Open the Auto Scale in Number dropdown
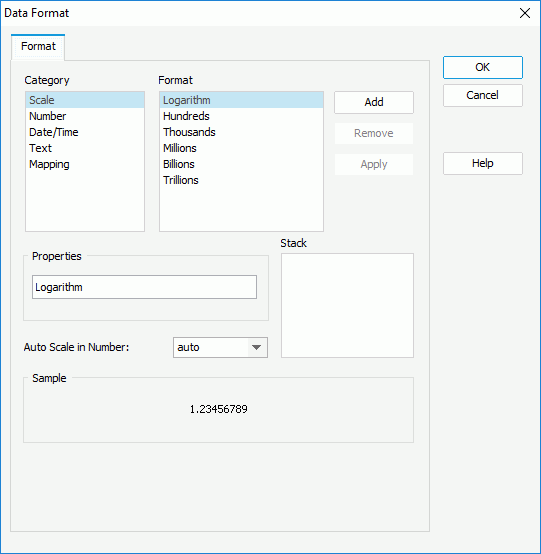The width and height of the screenshot is (541, 554). [x=220, y=347]
